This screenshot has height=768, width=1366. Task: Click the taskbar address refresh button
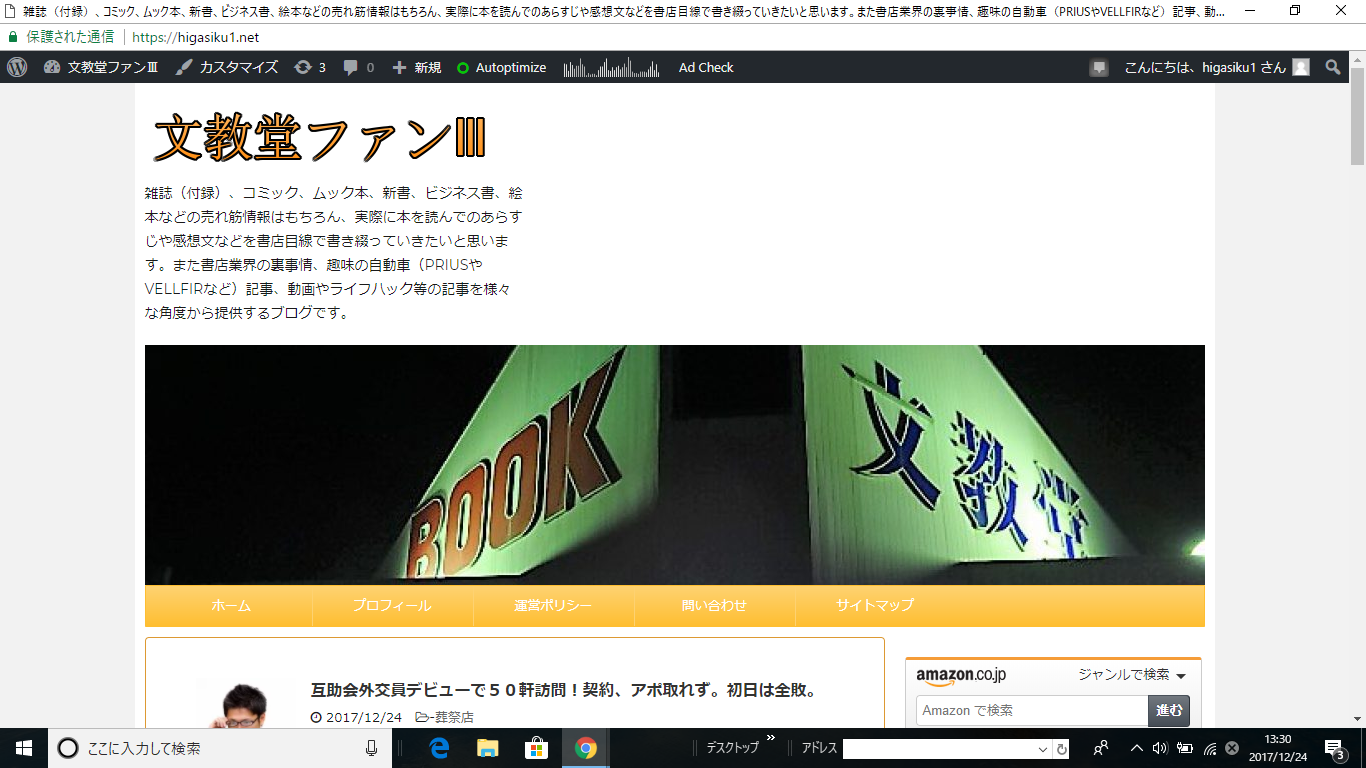[x=1061, y=749]
